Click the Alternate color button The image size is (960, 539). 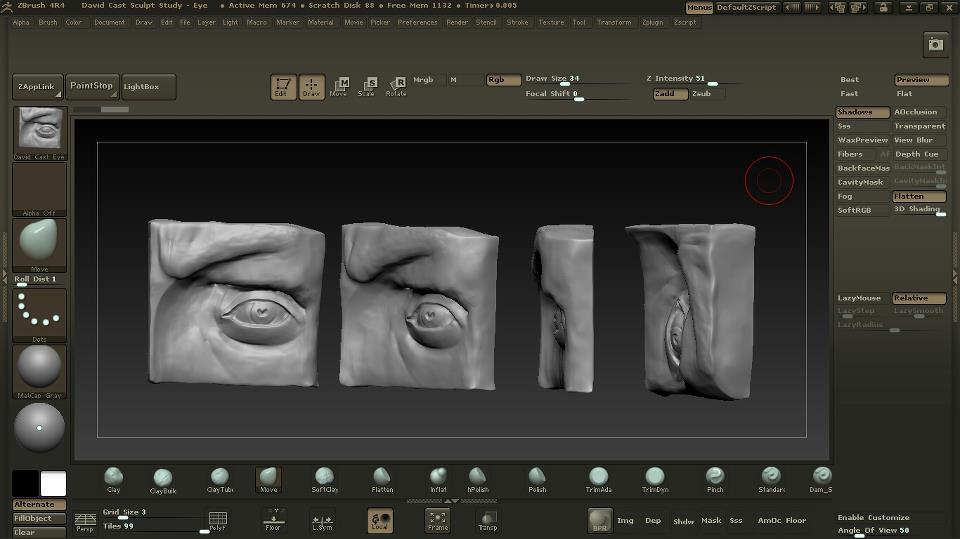click(x=39, y=504)
